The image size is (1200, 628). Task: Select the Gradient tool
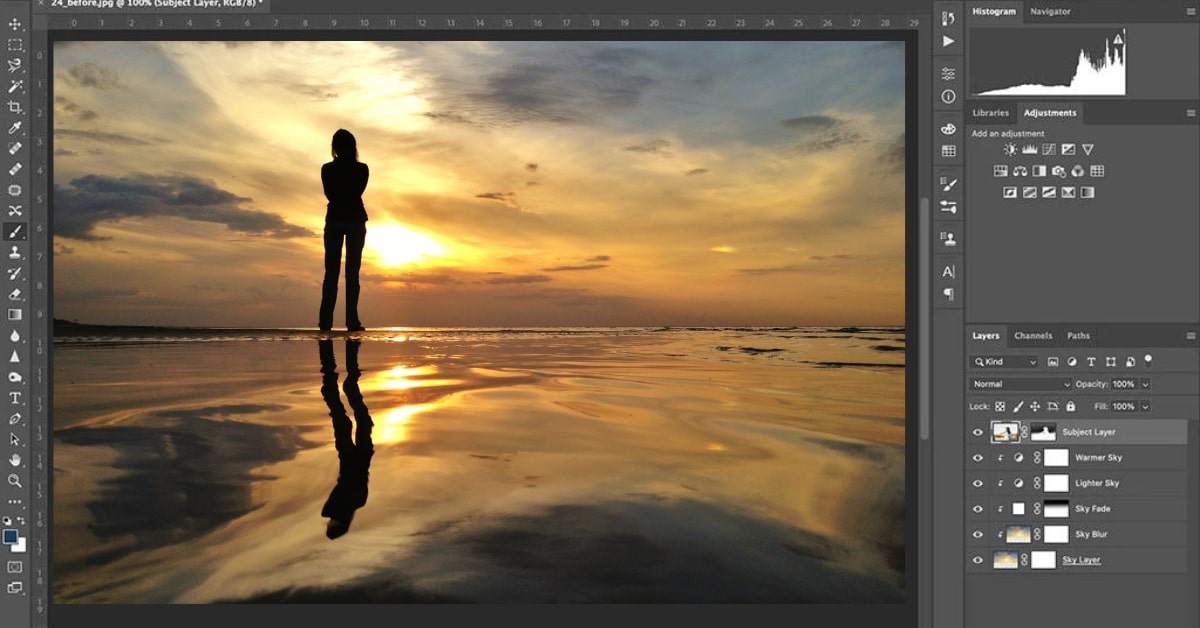tap(15, 314)
